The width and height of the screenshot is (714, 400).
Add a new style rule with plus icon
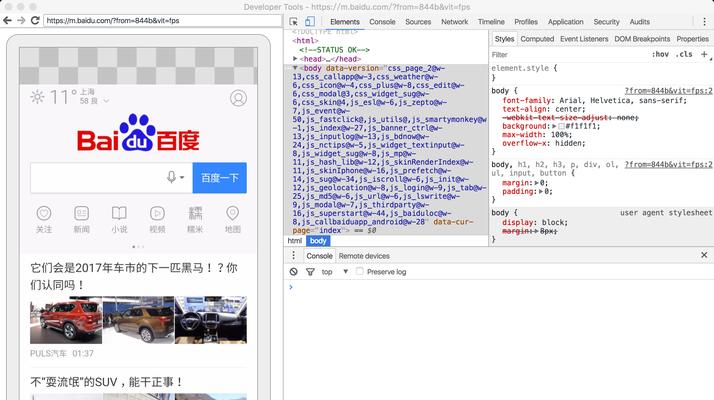(x=704, y=54)
